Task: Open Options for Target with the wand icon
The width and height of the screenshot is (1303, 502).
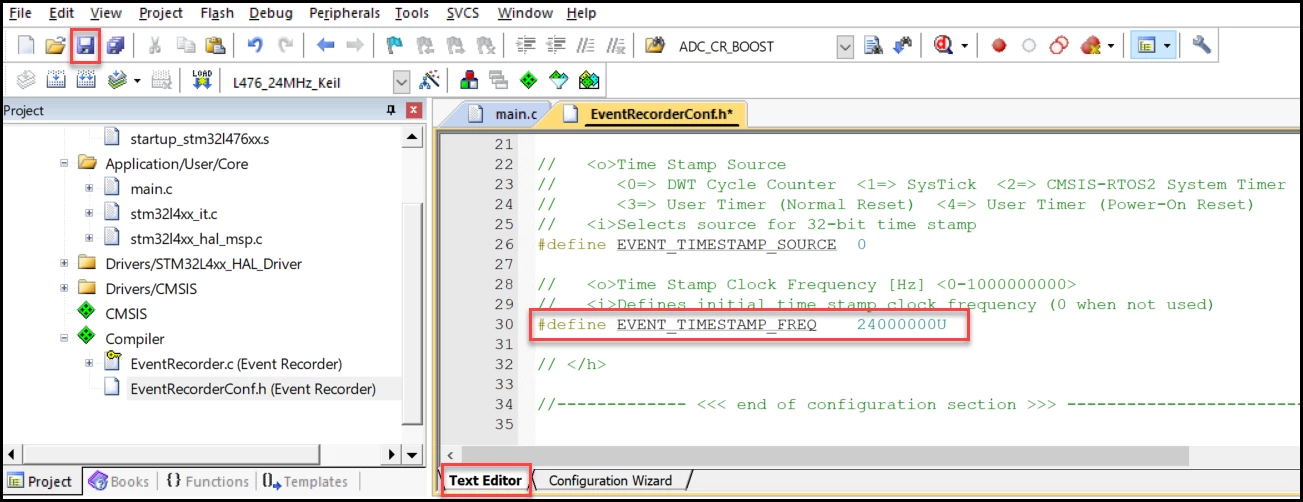Action: [431, 80]
